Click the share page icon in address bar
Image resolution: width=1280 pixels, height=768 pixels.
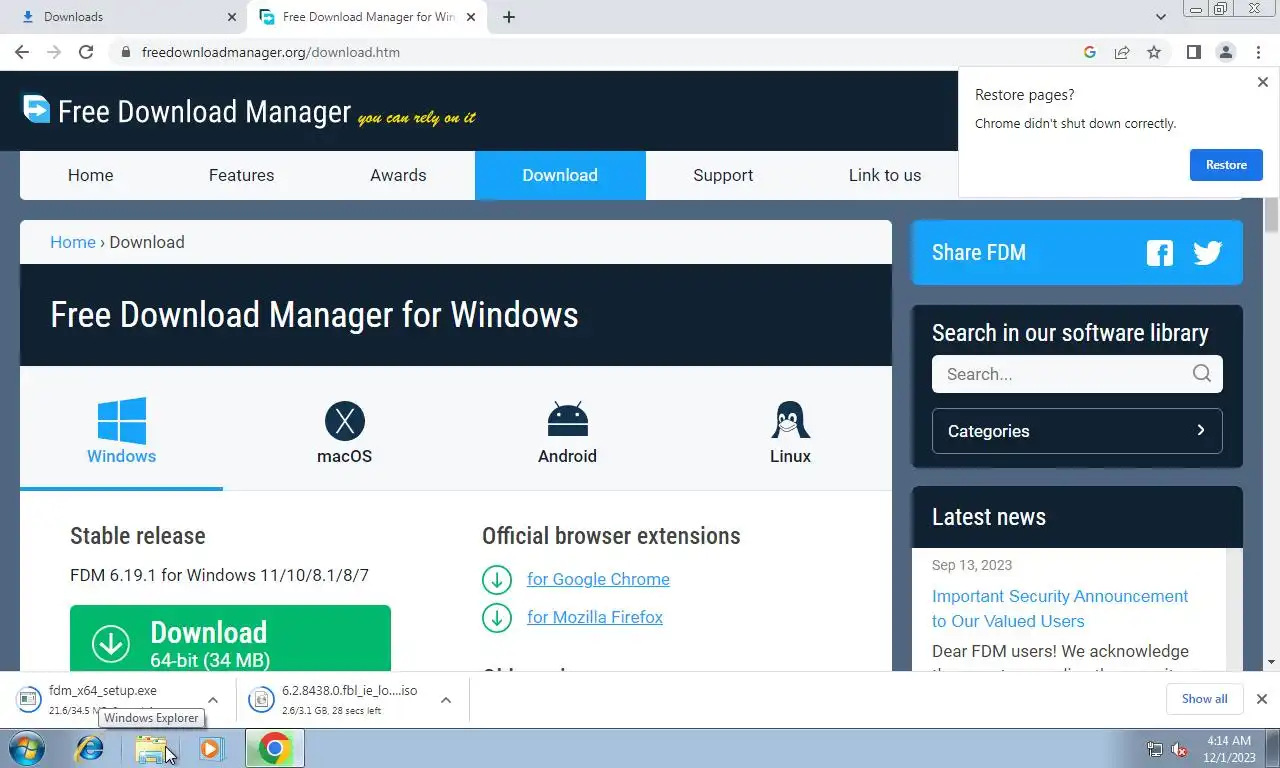[1122, 52]
